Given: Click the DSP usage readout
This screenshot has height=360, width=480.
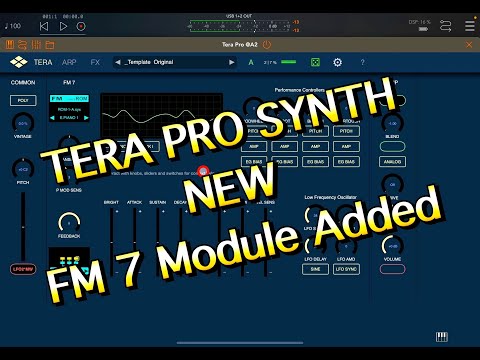Looking at the screenshot, I should pyautogui.click(x=420, y=22).
